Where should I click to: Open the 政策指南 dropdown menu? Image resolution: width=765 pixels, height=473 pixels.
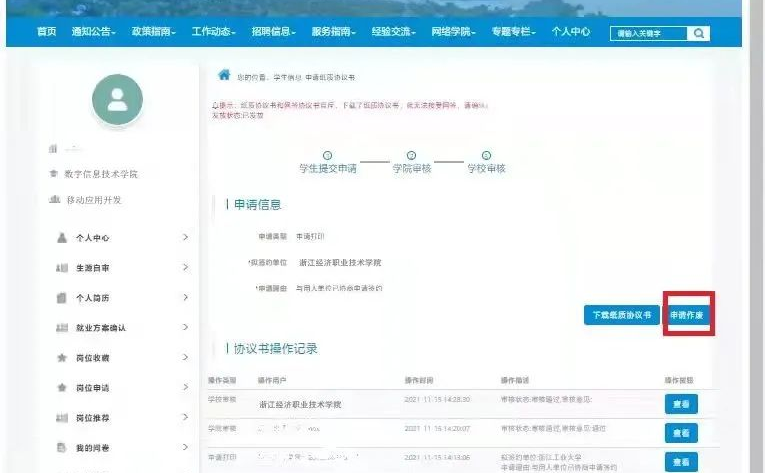pos(154,32)
